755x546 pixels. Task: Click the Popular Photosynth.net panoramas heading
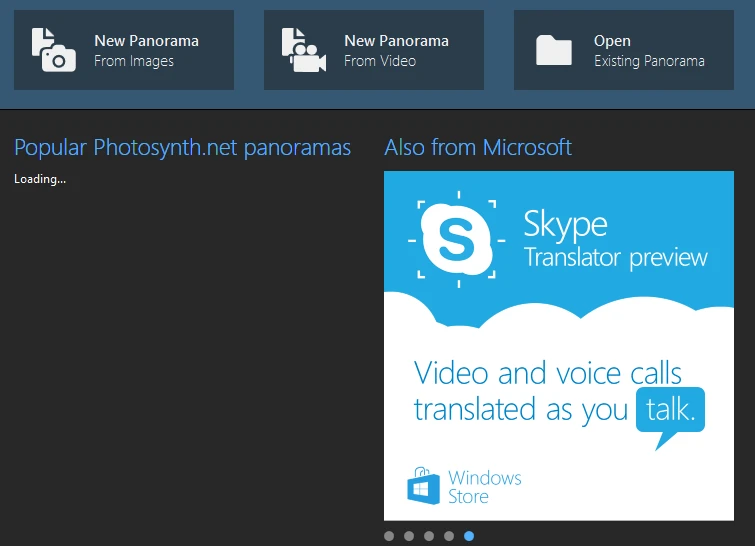click(182, 147)
